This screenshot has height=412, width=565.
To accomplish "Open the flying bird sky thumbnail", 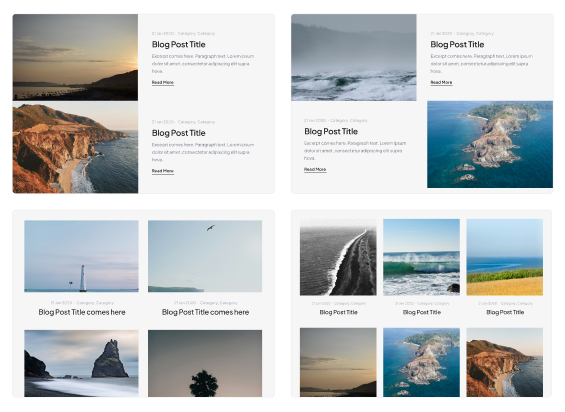I will (x=205, y=256).
